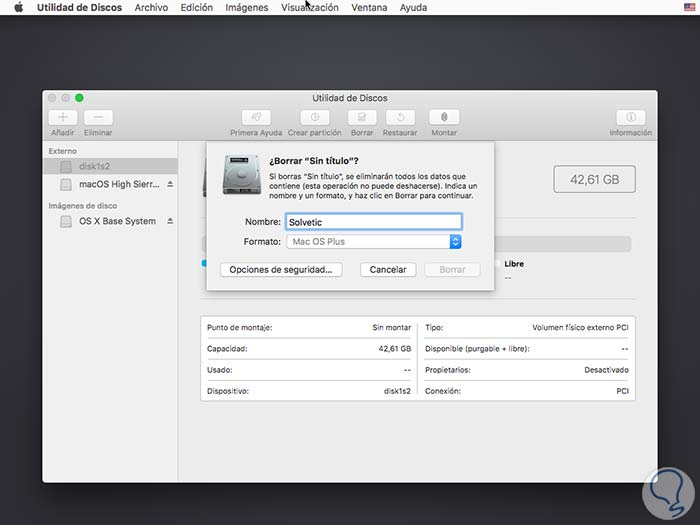The image size is (700, 525).
Task: Click the Montar toolbar icon
Action: [444, 117]
